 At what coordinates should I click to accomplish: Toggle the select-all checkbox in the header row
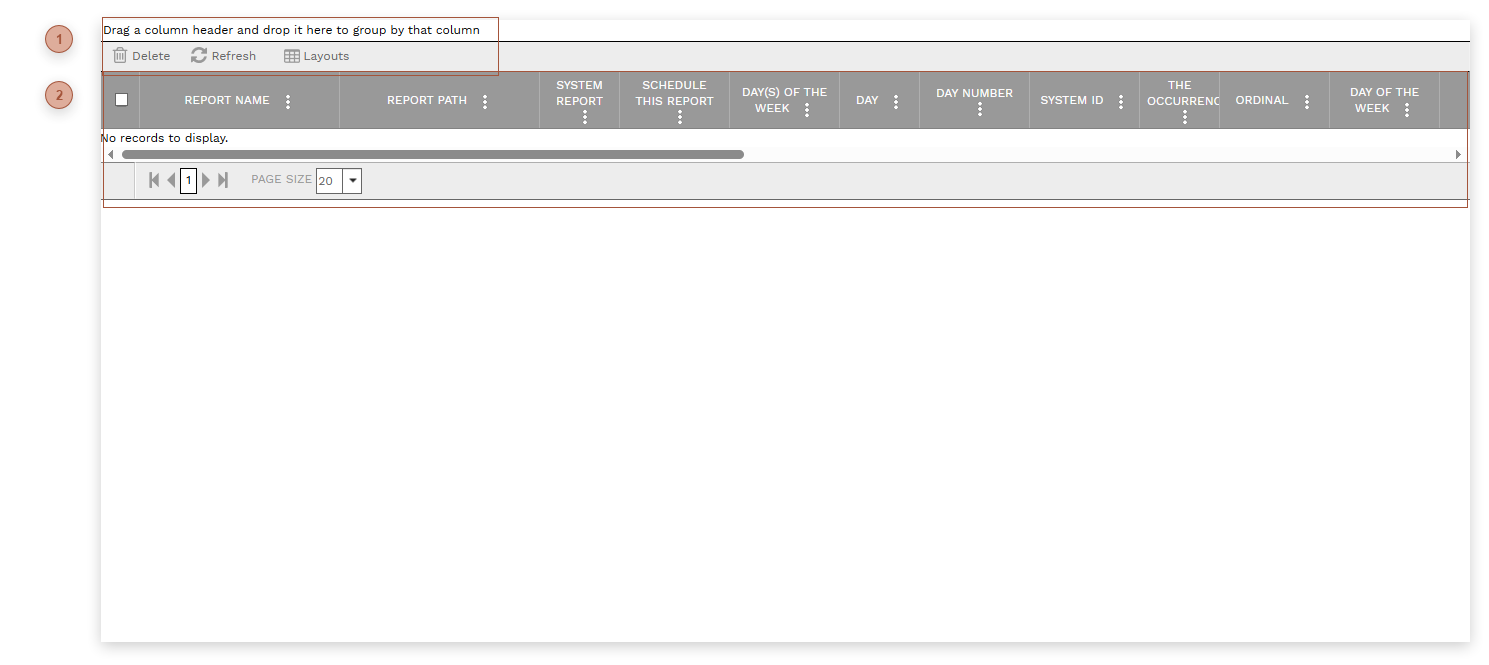(x=121, y=100)
